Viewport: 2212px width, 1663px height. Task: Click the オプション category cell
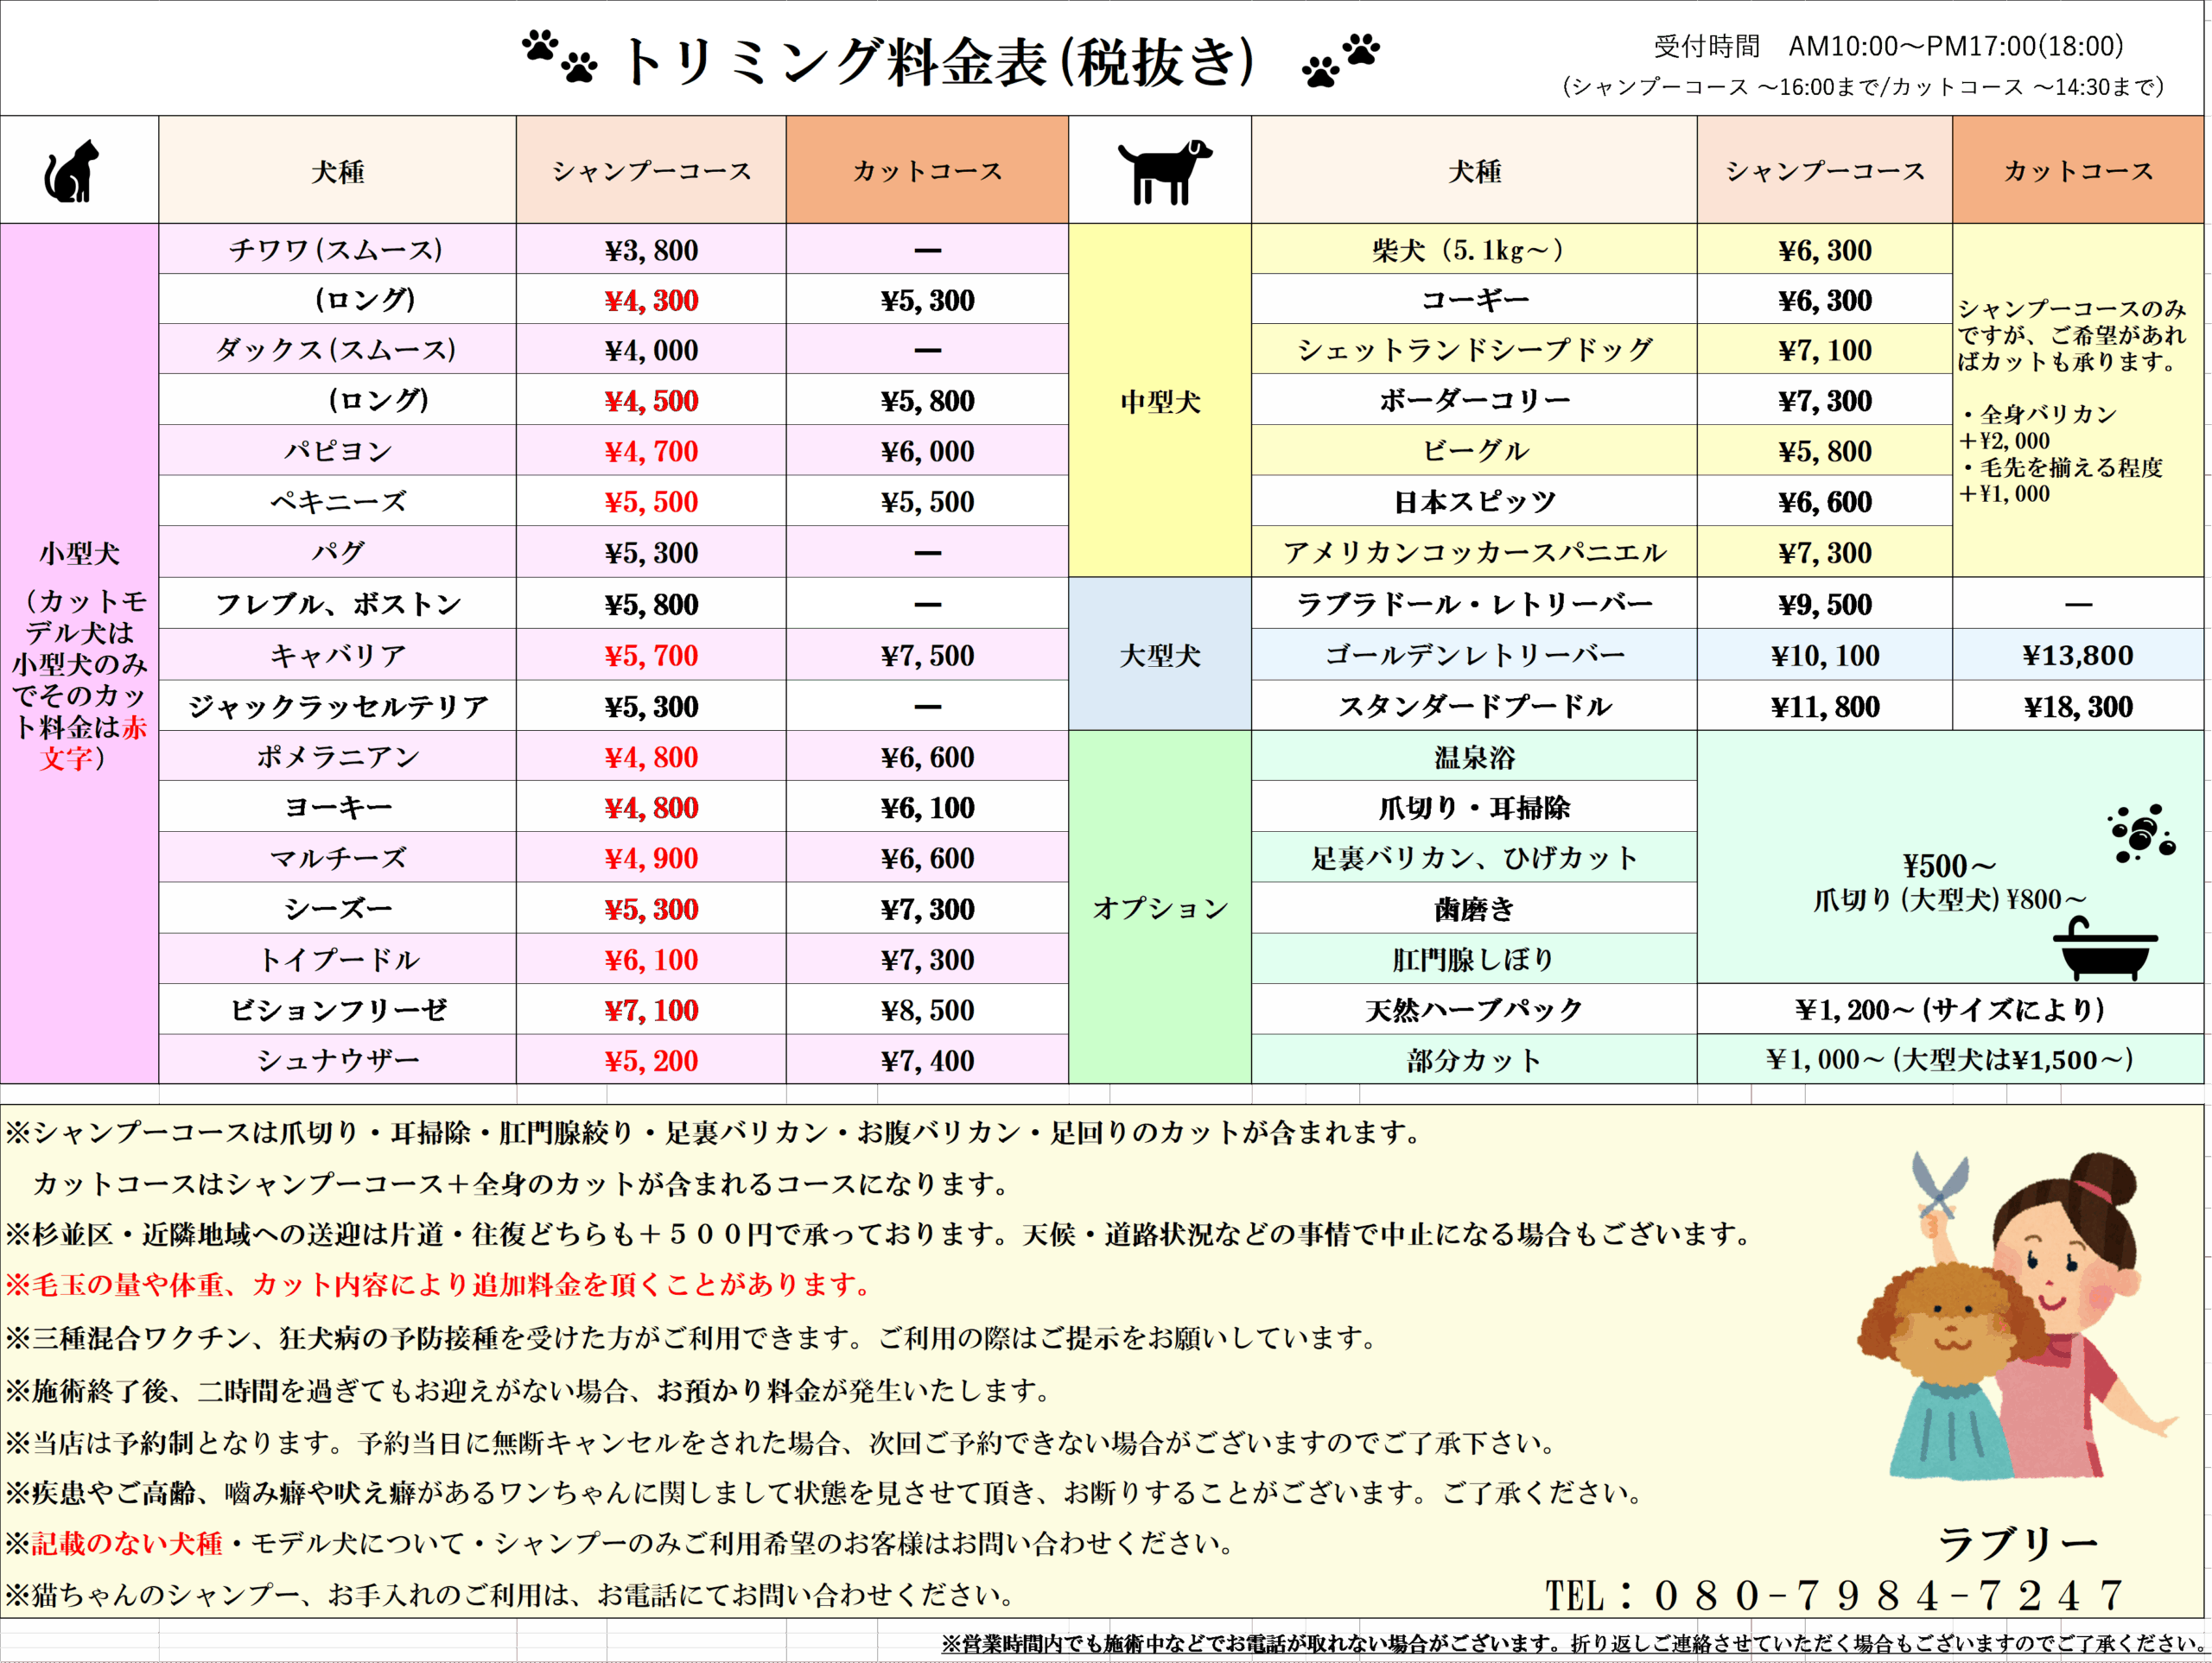point(1160,907)
